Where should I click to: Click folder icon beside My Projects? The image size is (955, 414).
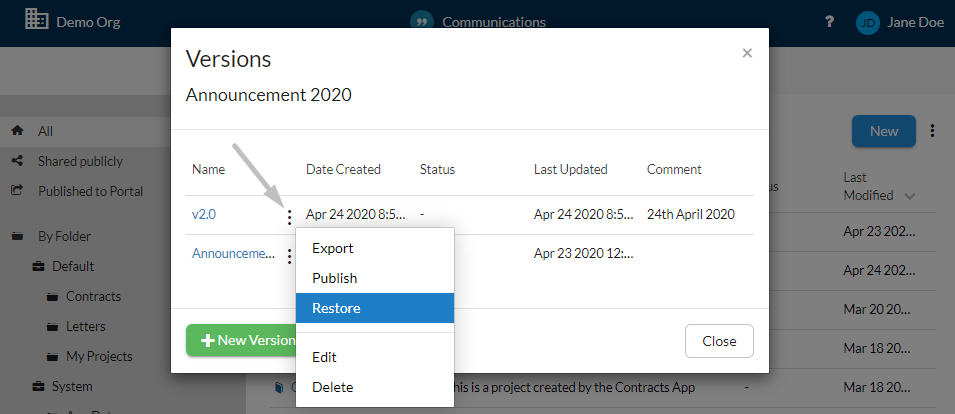pyautogui.click(x=53, y=356)
